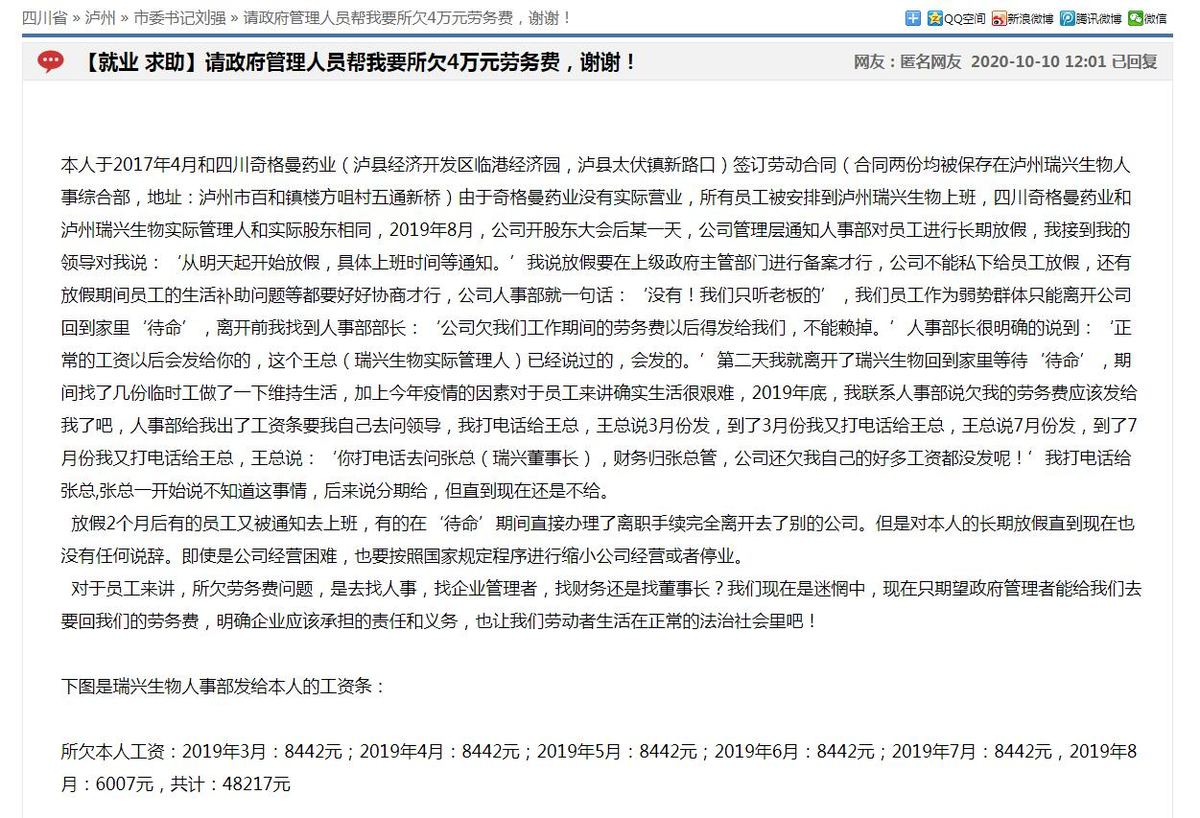Viewport: 1200px width, 818px height.
Task: Click the green 微信 chat icon
Action: (x=1135, y=18)
